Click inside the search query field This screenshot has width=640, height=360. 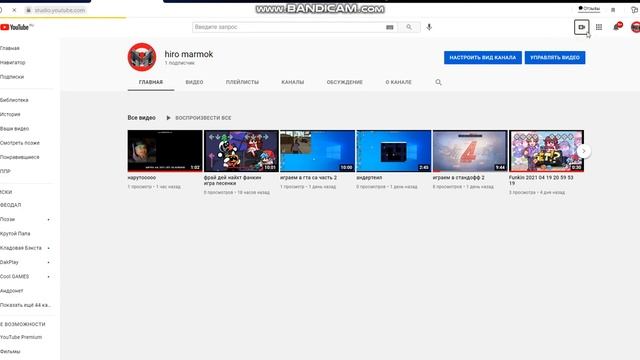288,27
